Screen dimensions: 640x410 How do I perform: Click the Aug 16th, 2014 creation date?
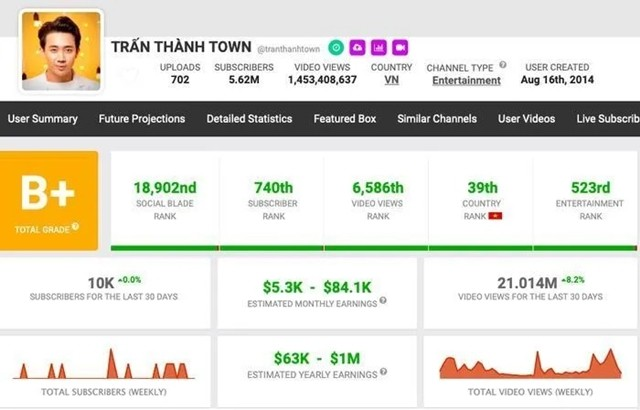557,80
